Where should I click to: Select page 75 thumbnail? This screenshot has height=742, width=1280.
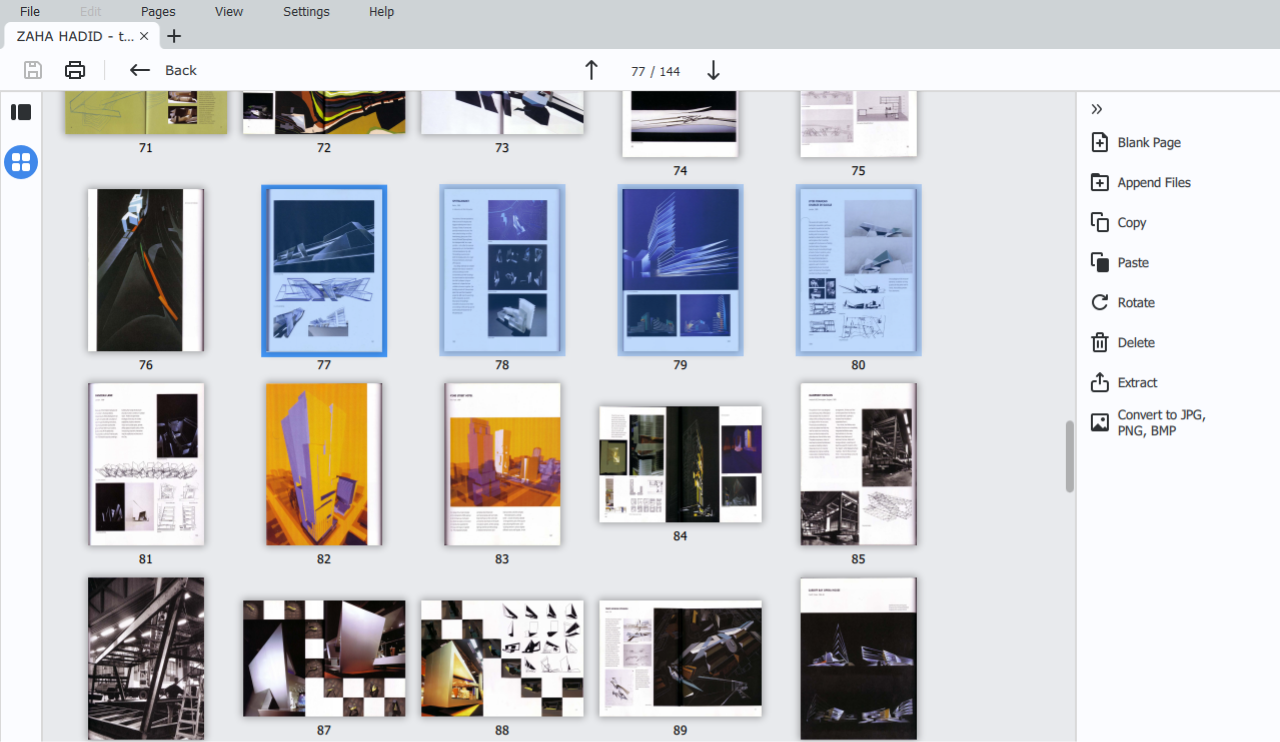858,124
